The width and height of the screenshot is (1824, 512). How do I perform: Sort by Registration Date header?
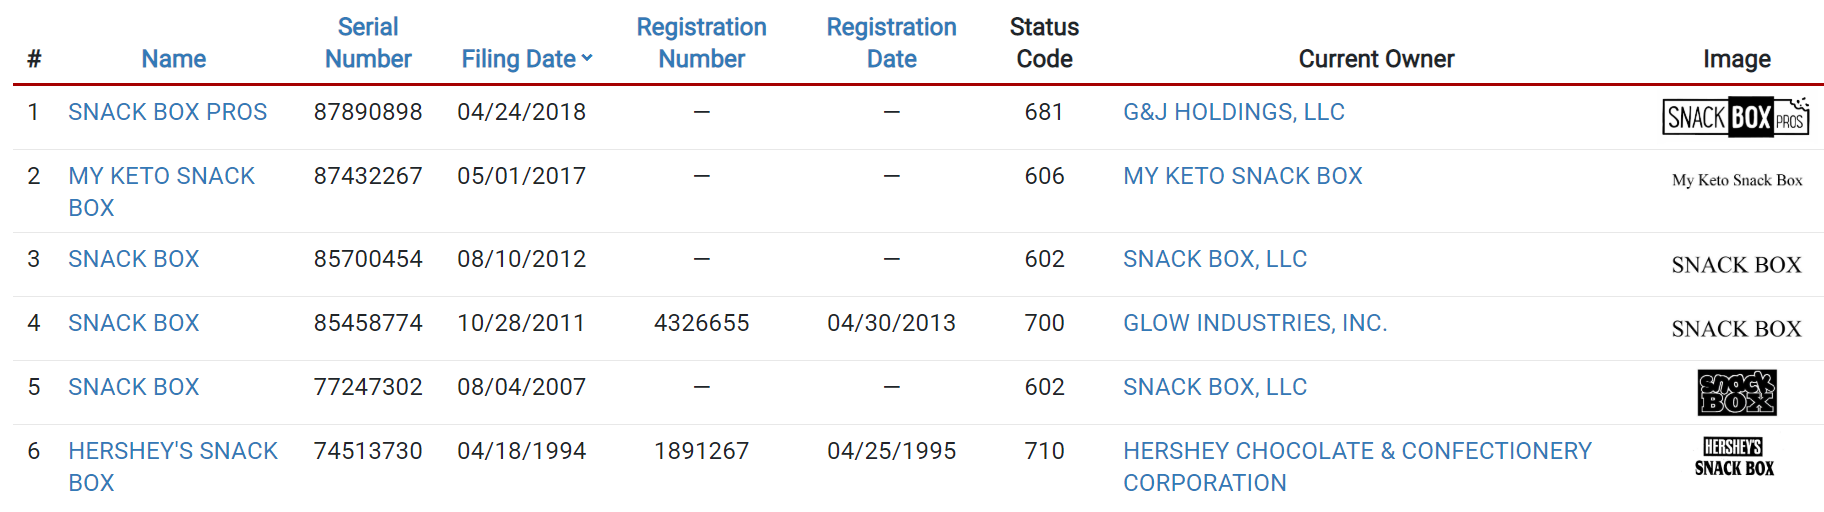[x=891, y=43]
